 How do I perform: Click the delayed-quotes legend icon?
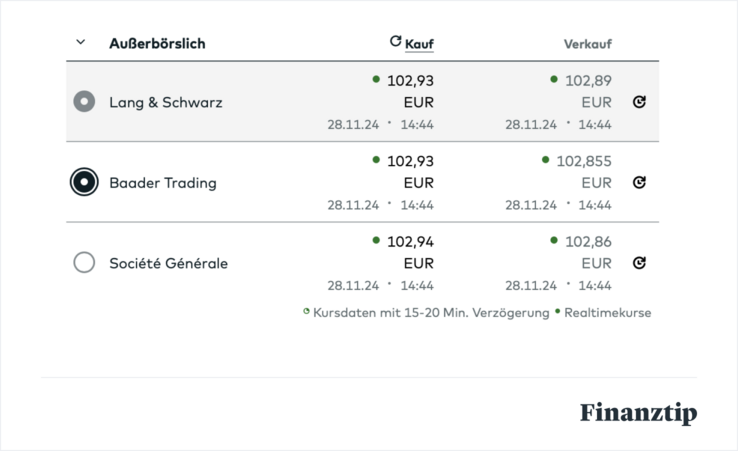coord(306,312)
